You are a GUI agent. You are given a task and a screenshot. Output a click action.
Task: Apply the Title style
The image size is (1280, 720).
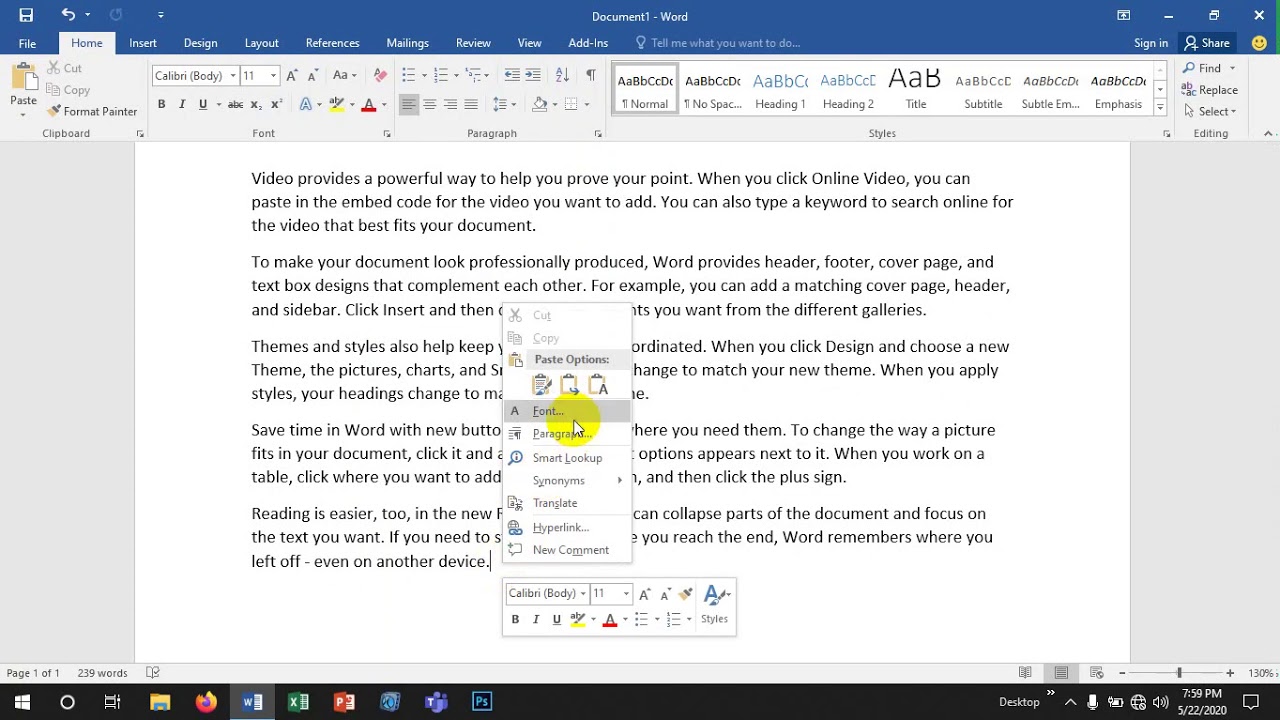coord(915,89)
